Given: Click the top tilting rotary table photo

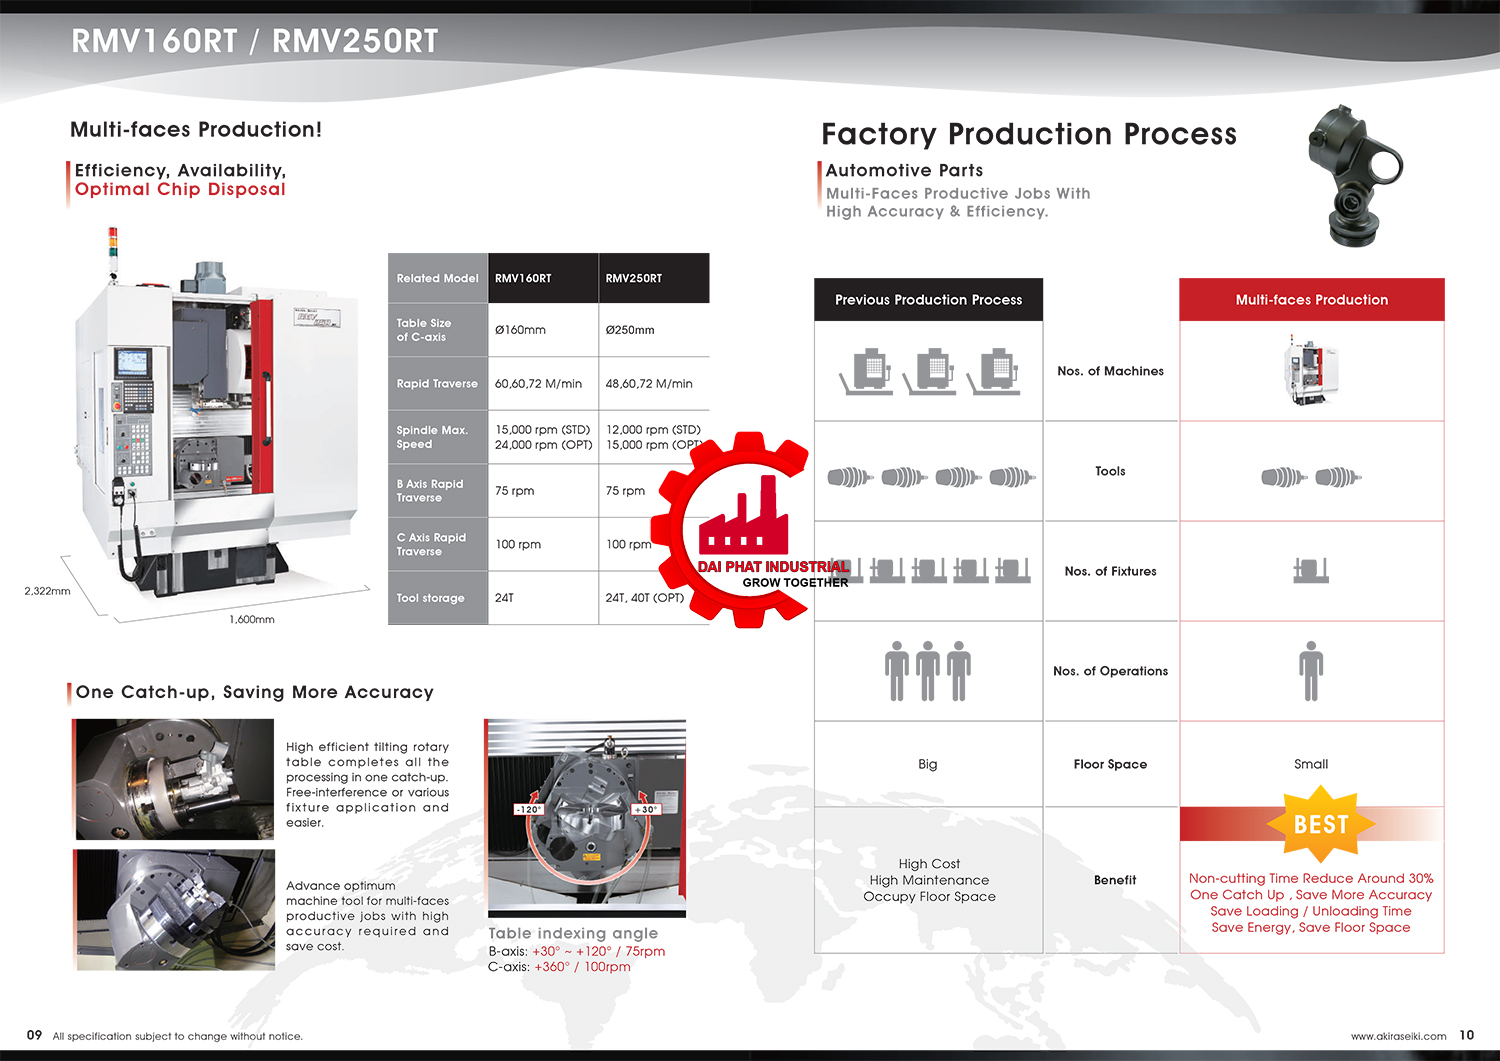Looking at the screenshot, I should pos(175,779).
